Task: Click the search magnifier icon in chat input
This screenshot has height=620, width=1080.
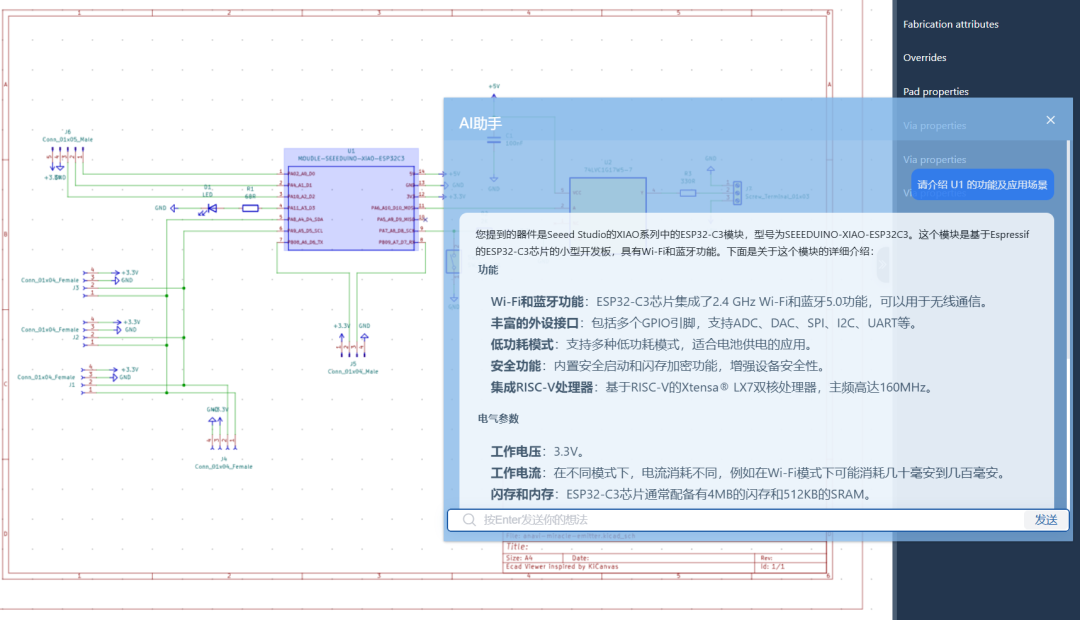Action: 469,520
